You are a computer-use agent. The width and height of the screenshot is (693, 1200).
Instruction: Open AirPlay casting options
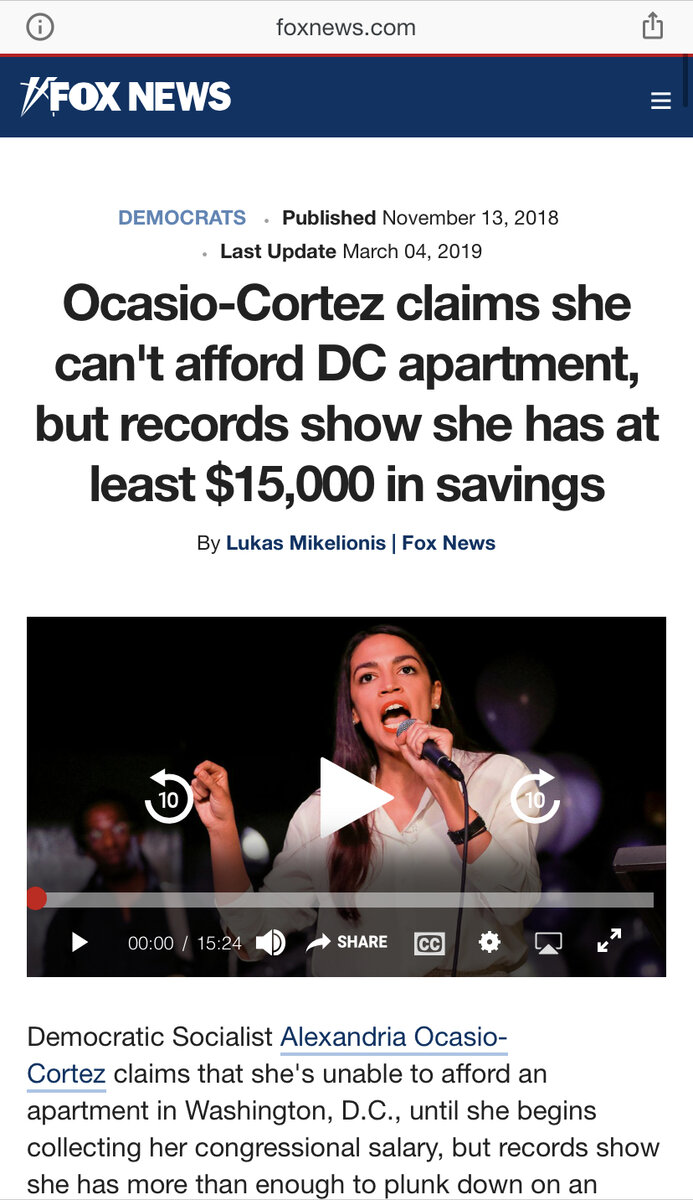coord(548,942)
